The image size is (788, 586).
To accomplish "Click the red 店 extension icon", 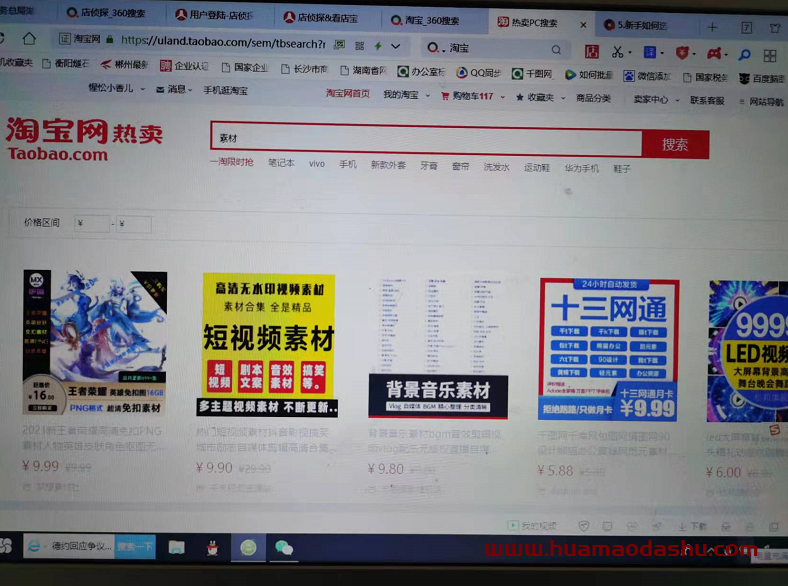I will point(592,51).
